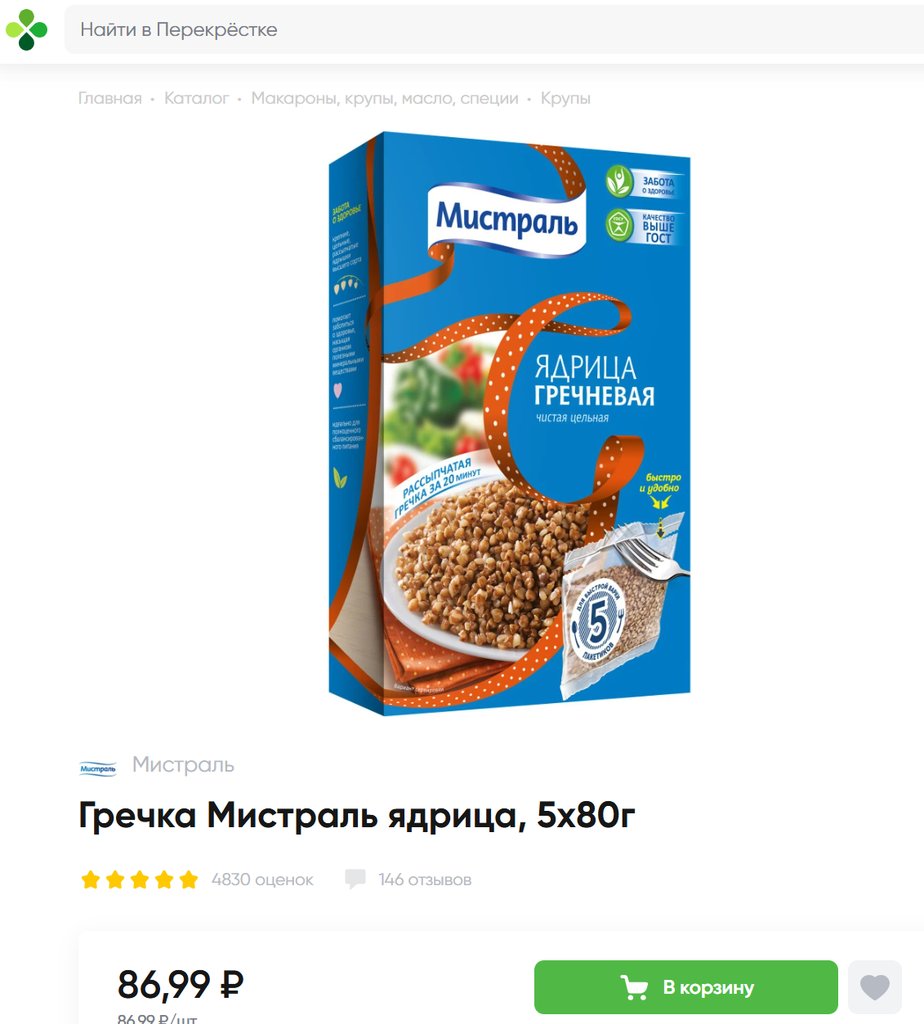The height and width of the screenshot is (1024, 924).
Task: Click the search field Найти в Перекрёстке
Action: click(494, 29)
